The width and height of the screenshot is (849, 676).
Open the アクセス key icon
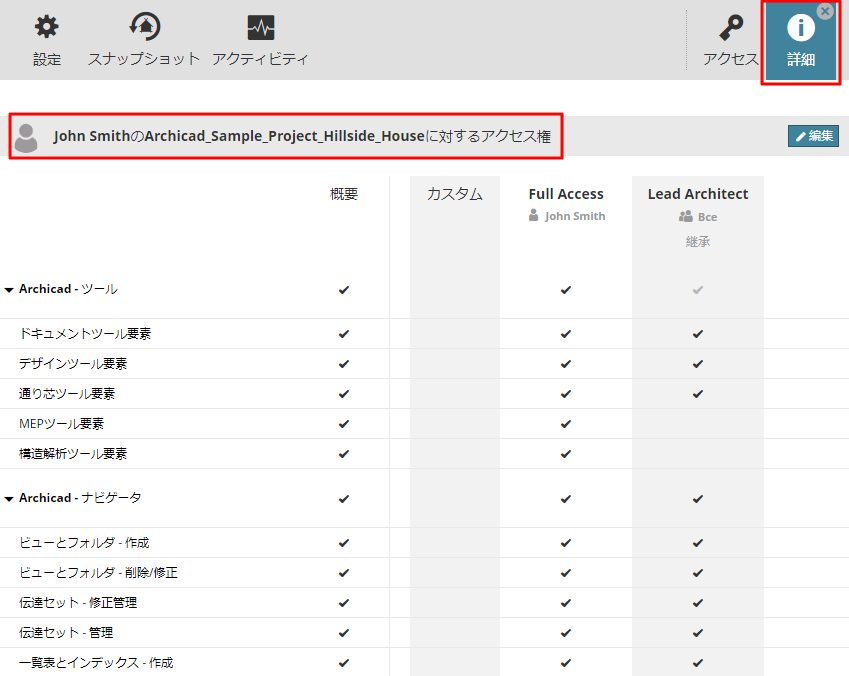tap(731, 28)
